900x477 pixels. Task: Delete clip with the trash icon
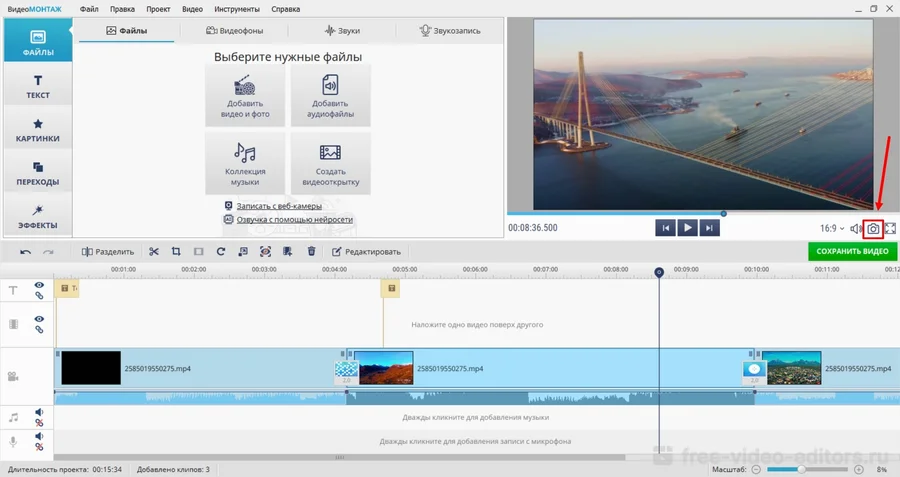312,252
